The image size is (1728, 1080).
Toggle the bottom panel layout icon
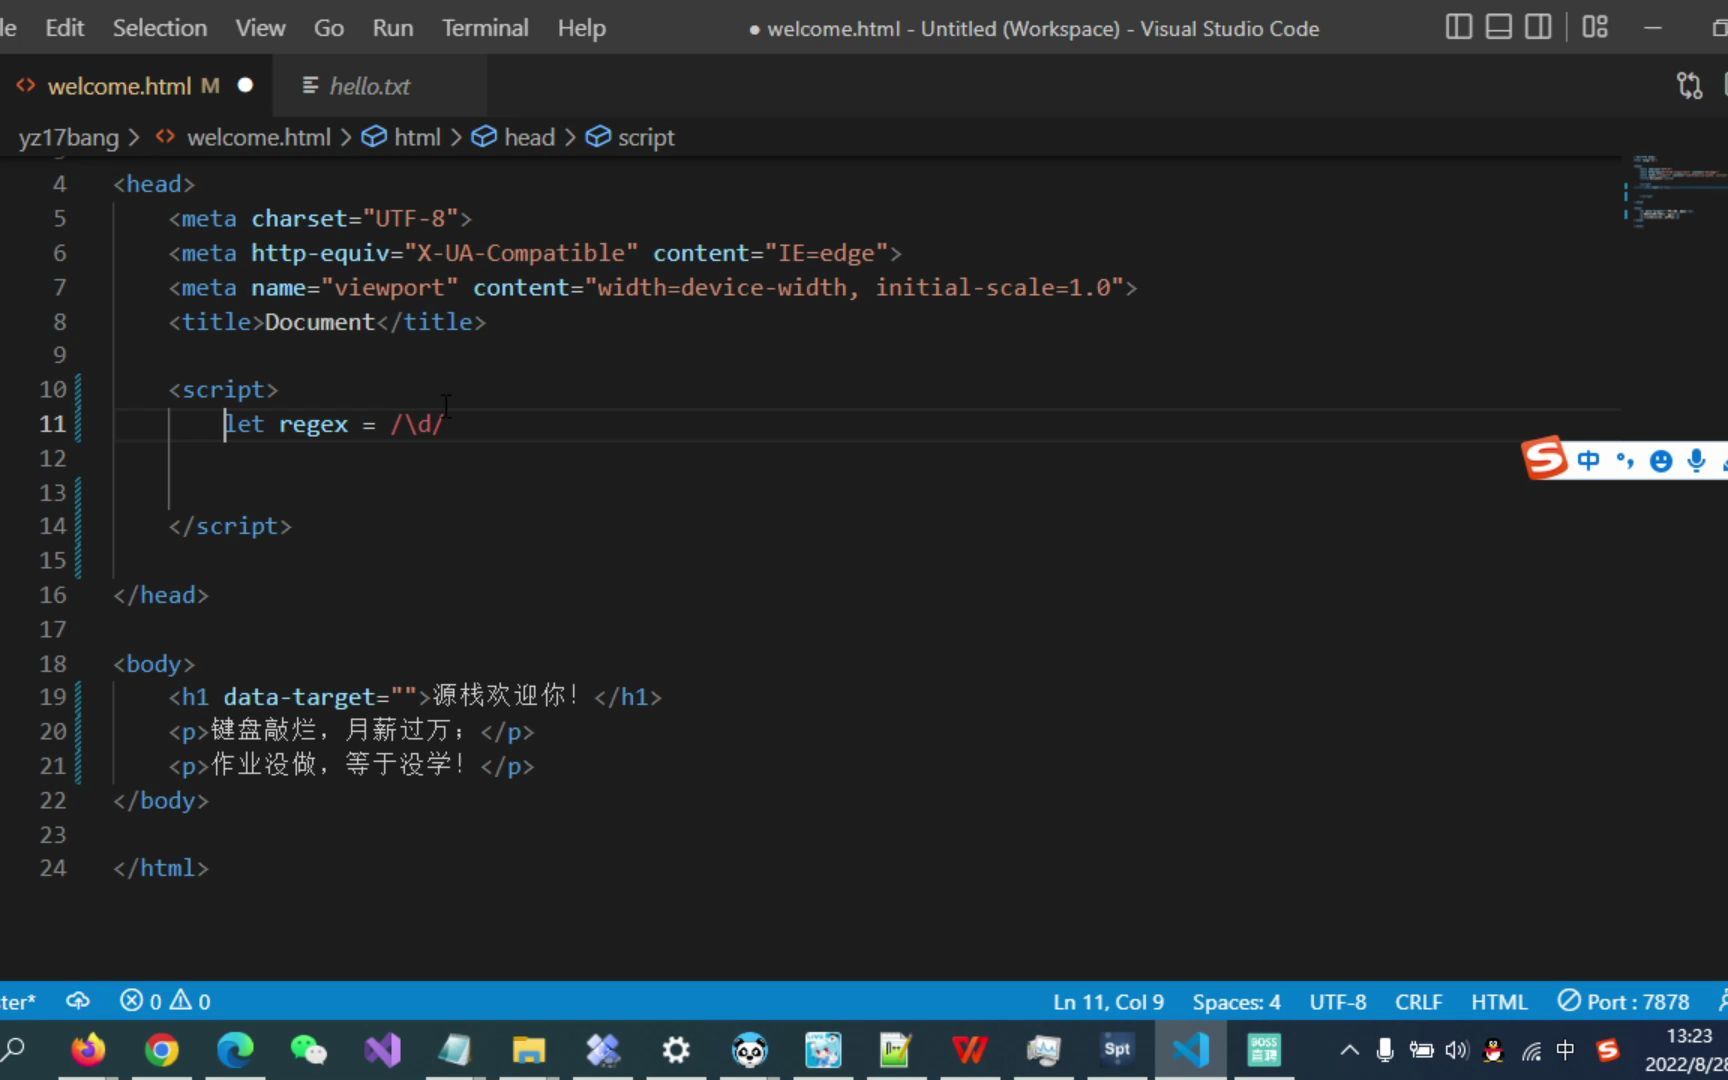pos(1498,27)
